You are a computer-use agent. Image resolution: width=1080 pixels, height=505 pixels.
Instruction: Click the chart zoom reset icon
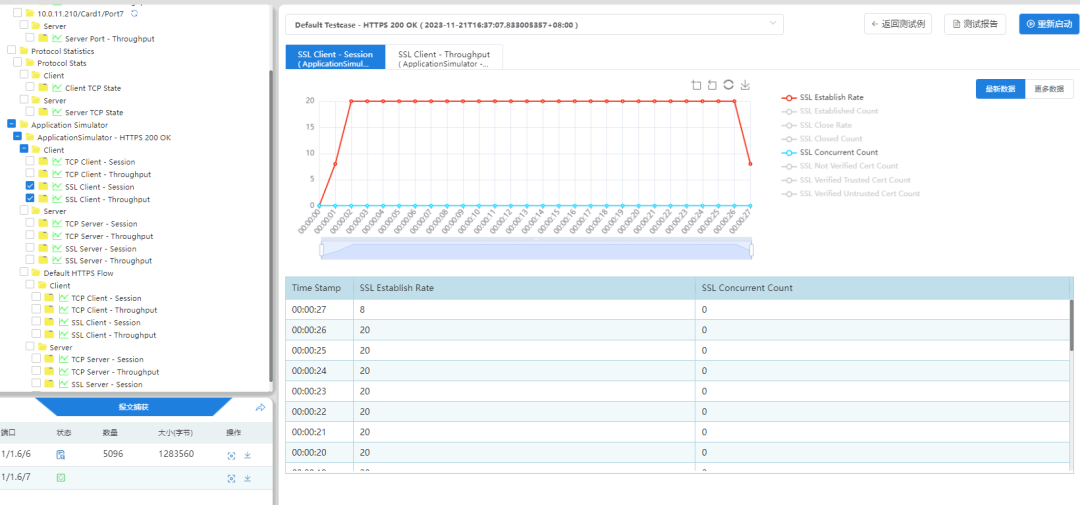click(712, 85)
